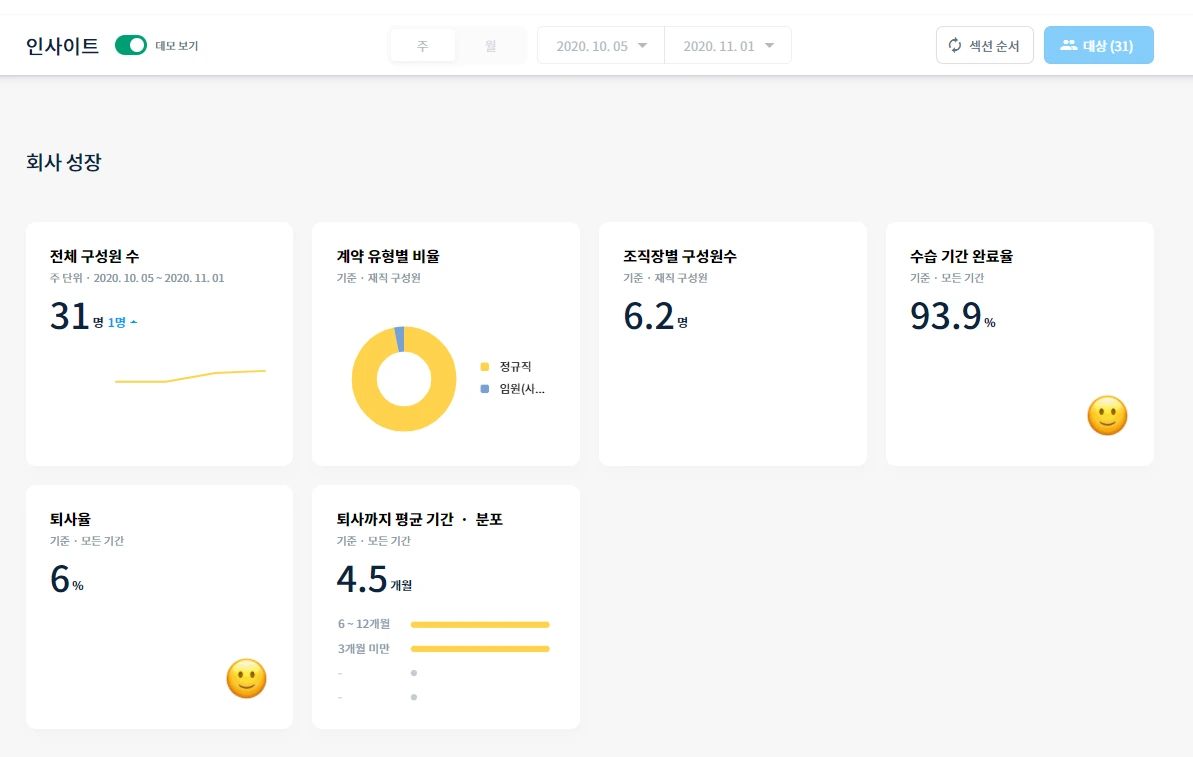Click the refresh icon in 섹션 순서 button
Screen dimensions: 1193x757
click(955, 46)
